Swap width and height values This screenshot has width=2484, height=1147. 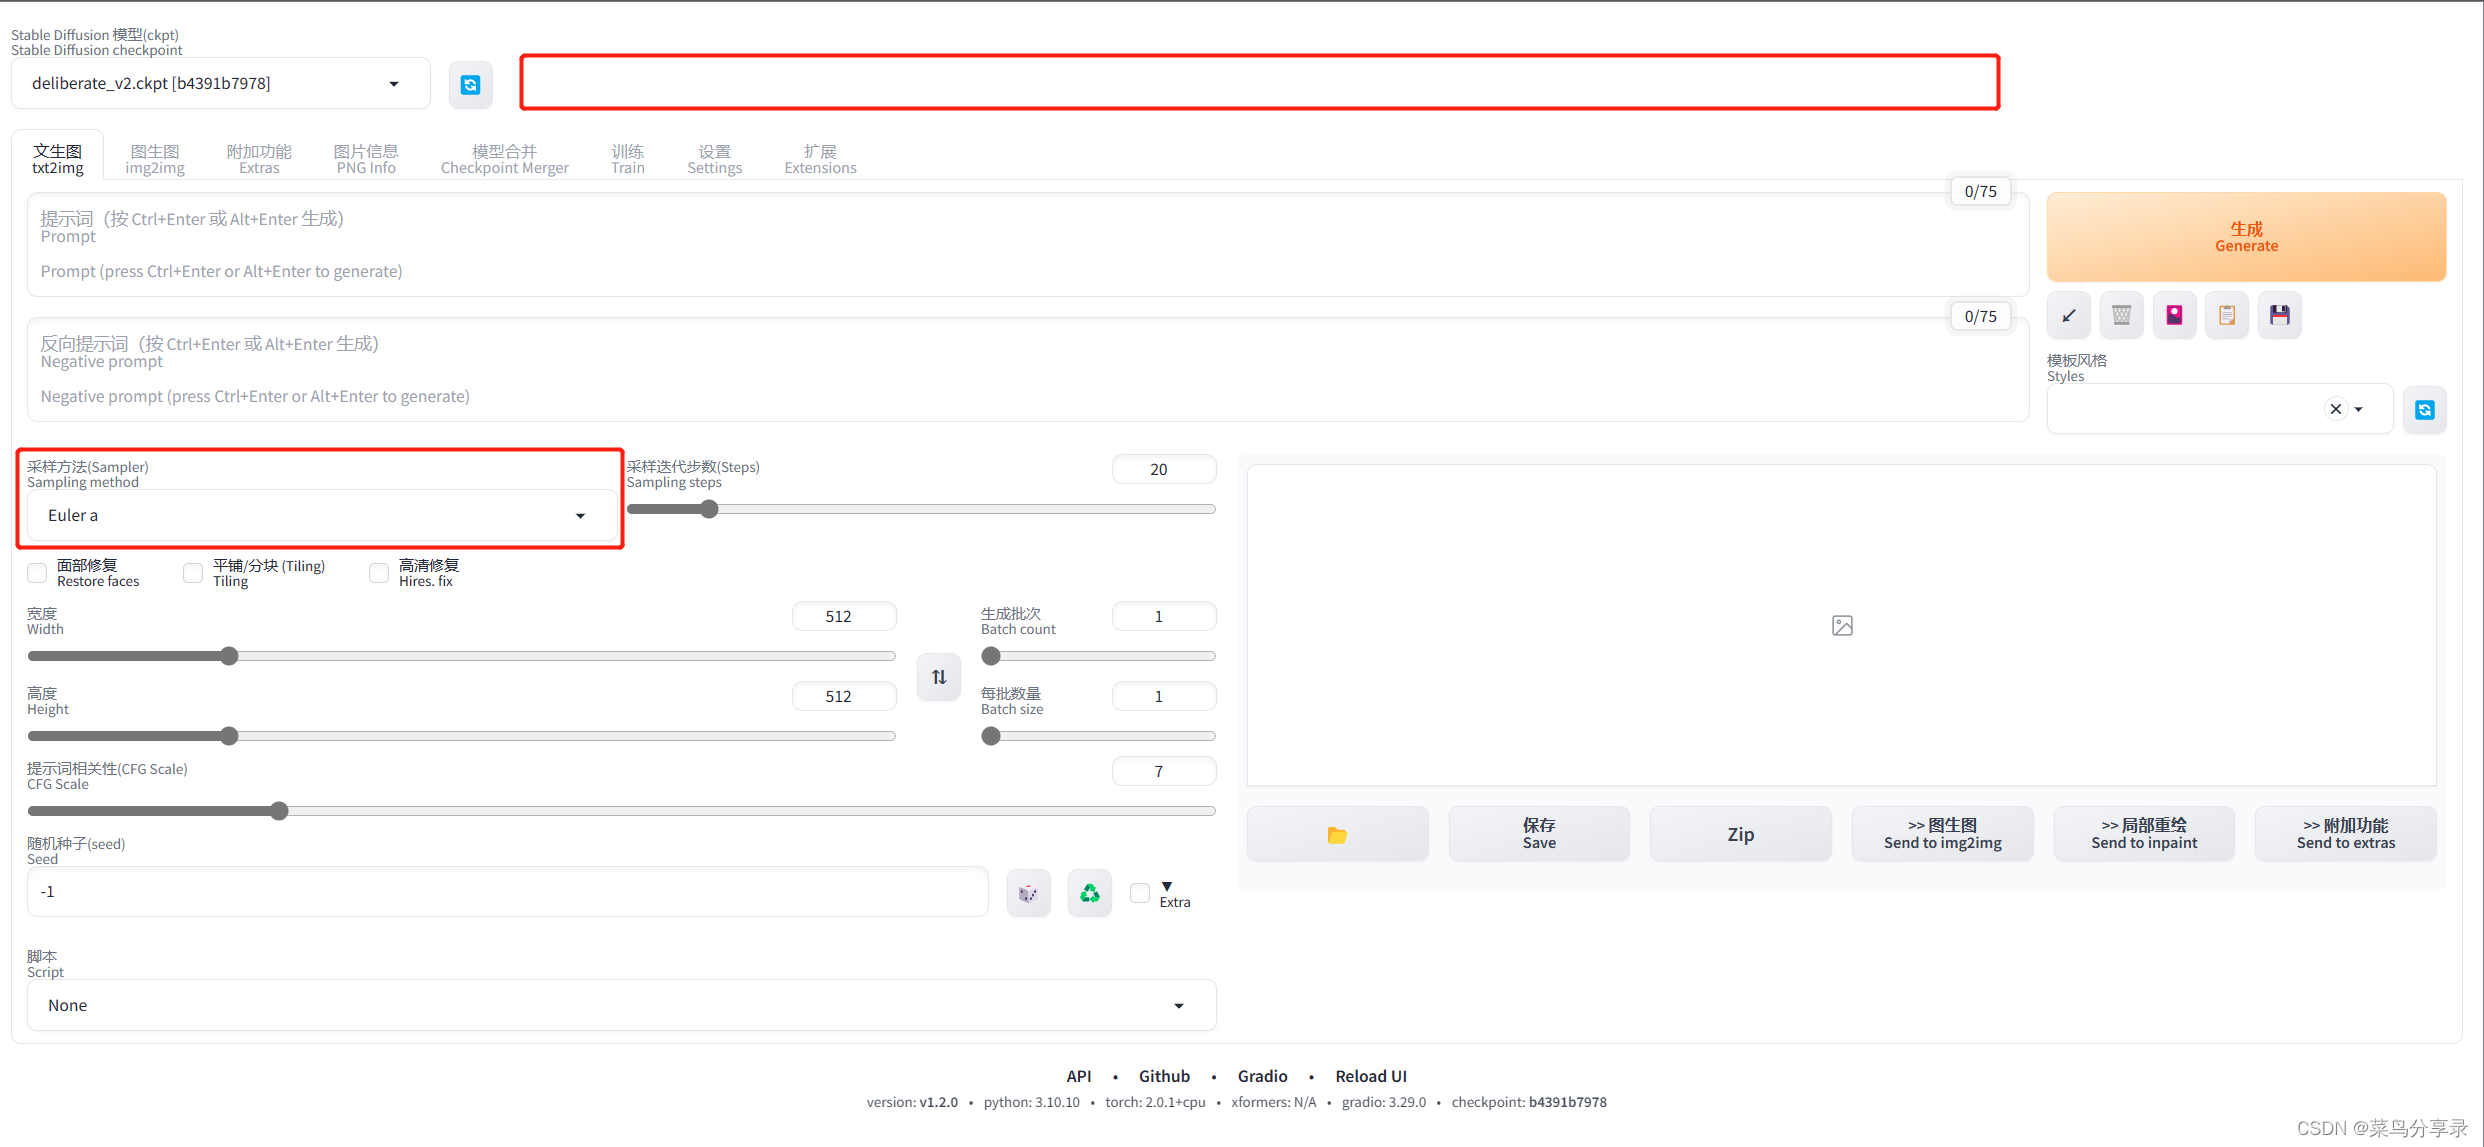(939, 677)
